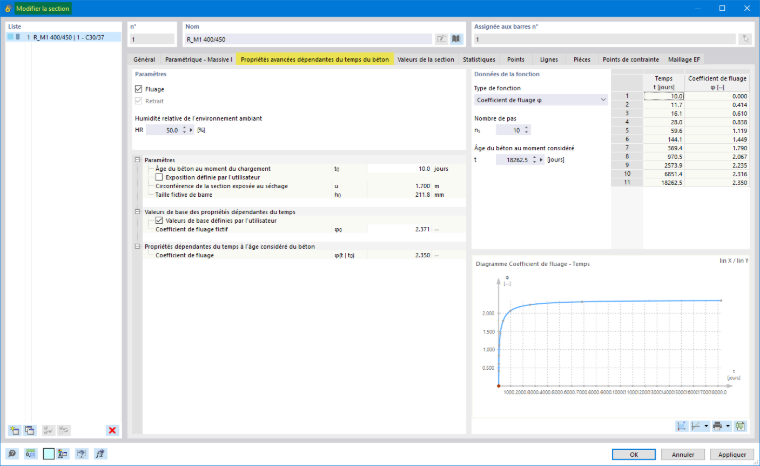Screen dimensions: 760x466
Task: Click the copy section icon below the list
Action: coord(30,430)
